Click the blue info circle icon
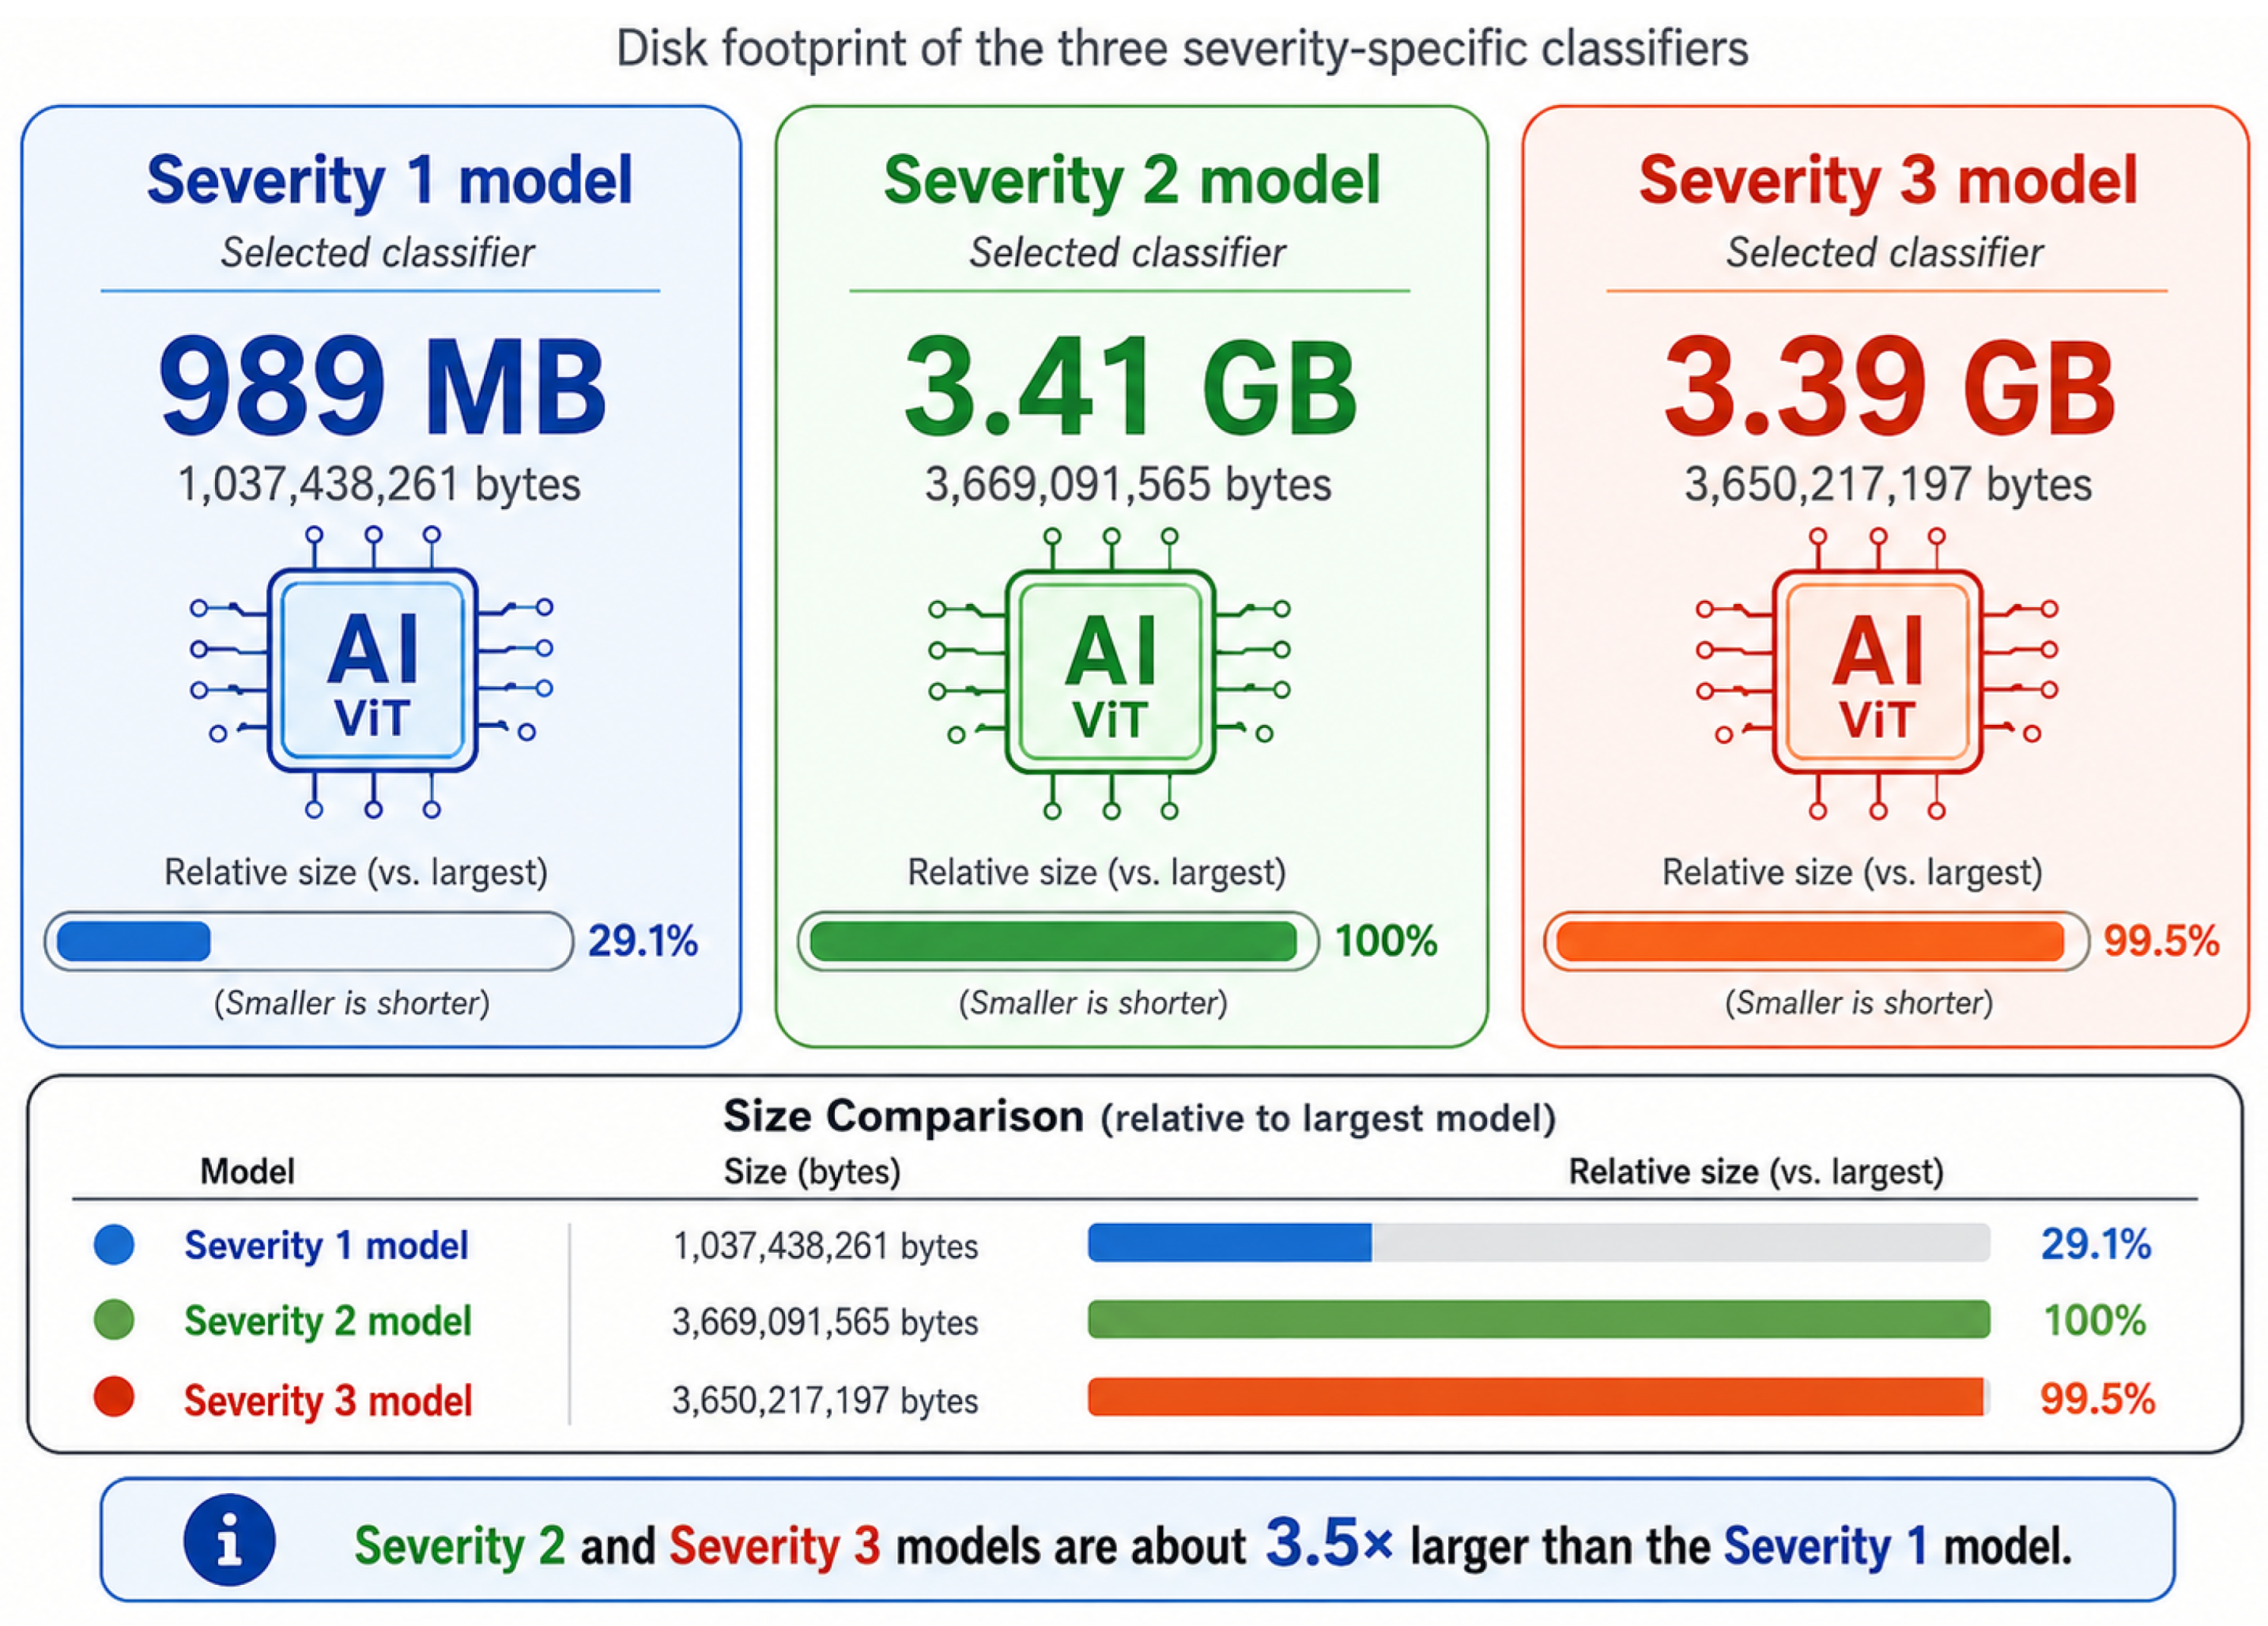Viewport: 2268px width, 1626px height. pyautogui.click(x=229, y=1540)
